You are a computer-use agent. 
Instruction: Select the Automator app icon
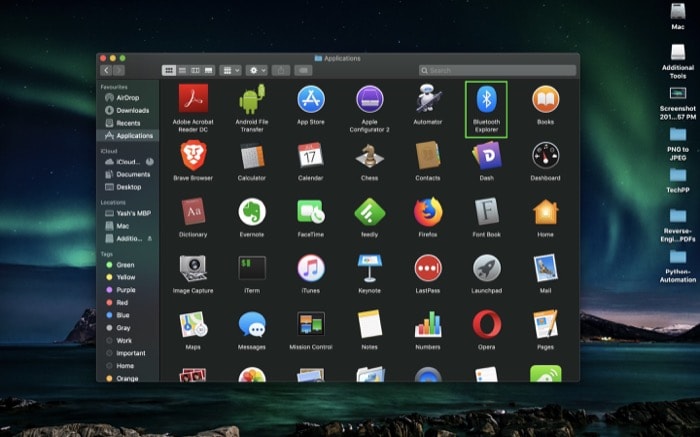coord(428,99)
